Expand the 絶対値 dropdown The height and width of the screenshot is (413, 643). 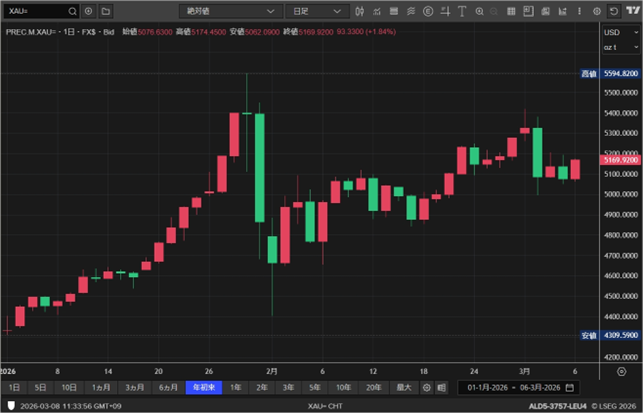tap(231, 11)
